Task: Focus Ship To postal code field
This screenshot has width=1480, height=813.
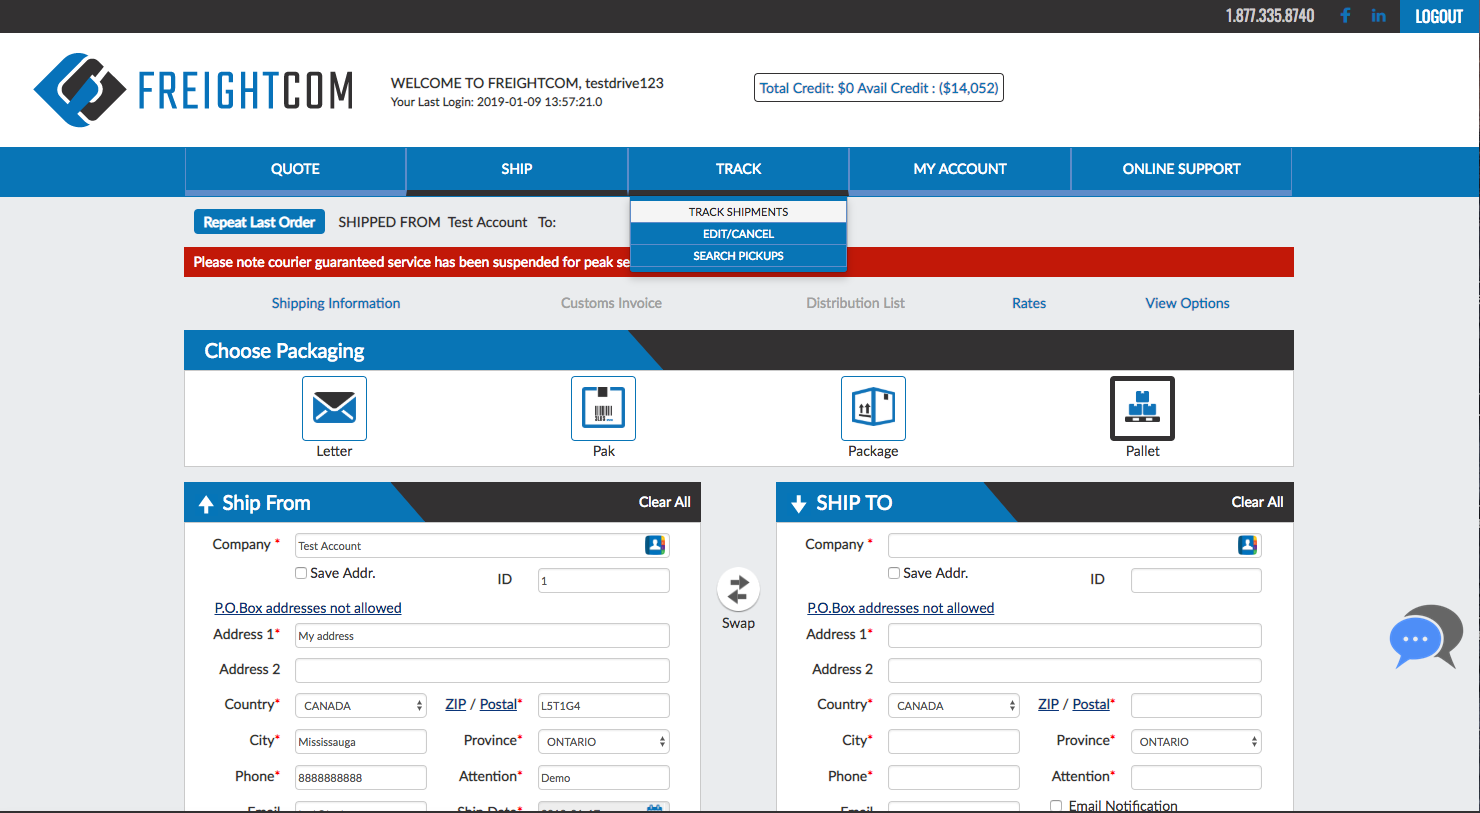Action: click(x=1196, y=706)
